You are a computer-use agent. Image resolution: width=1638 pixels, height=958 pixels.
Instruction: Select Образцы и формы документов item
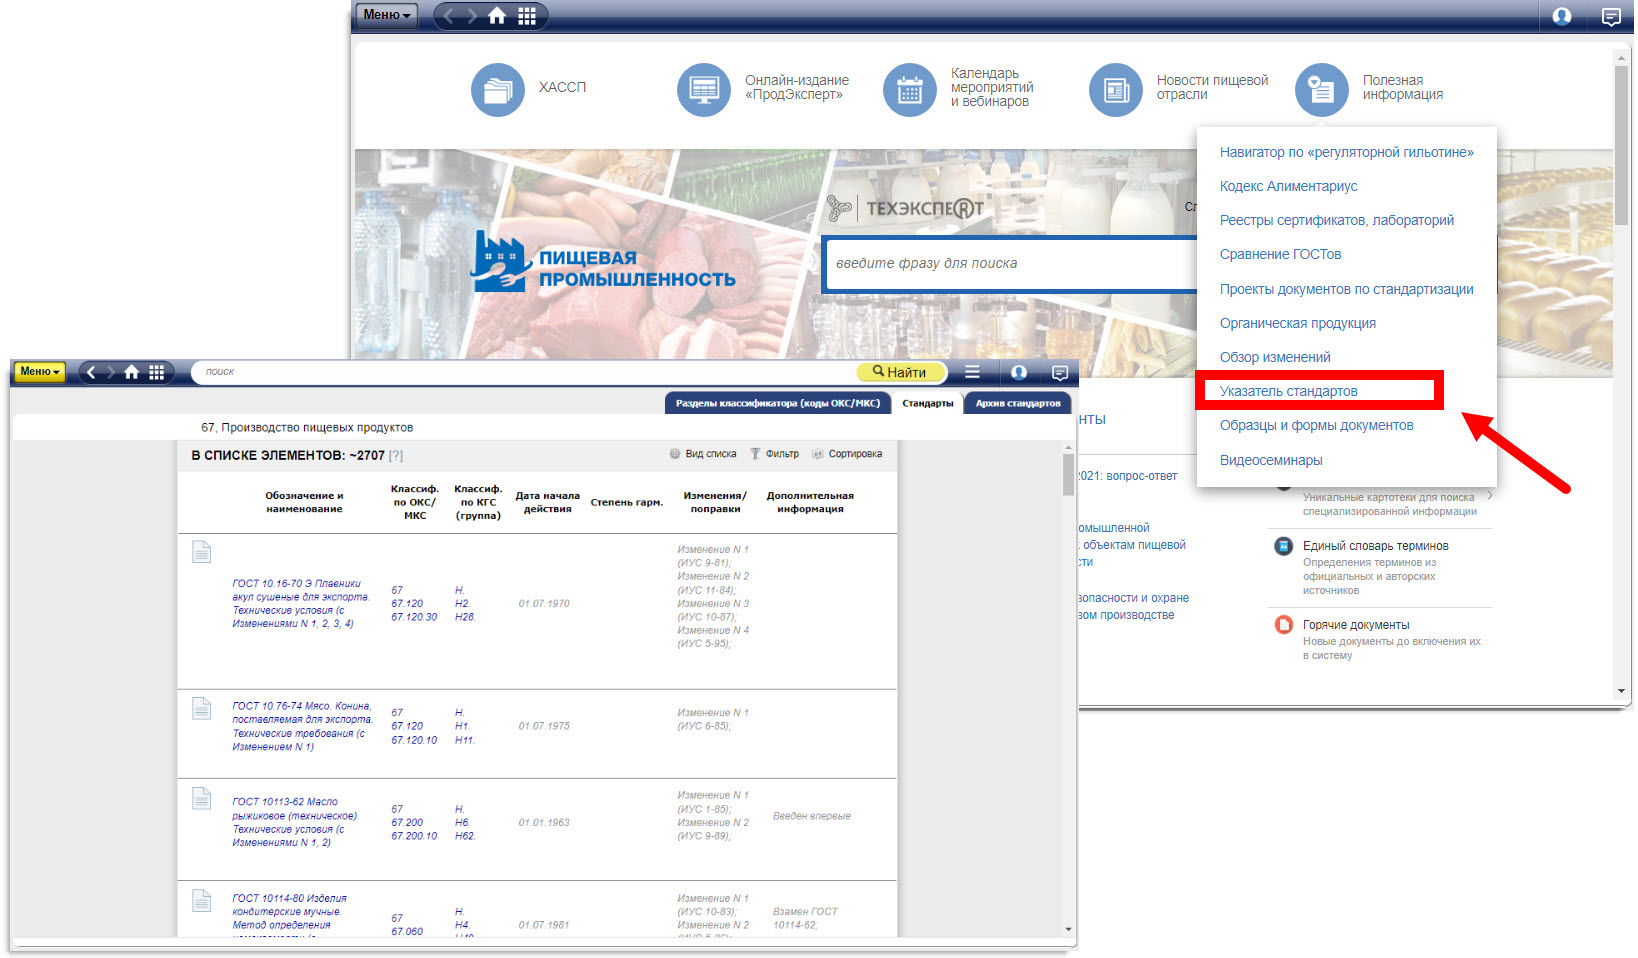pyautogui.click(x=1316, y=425)
